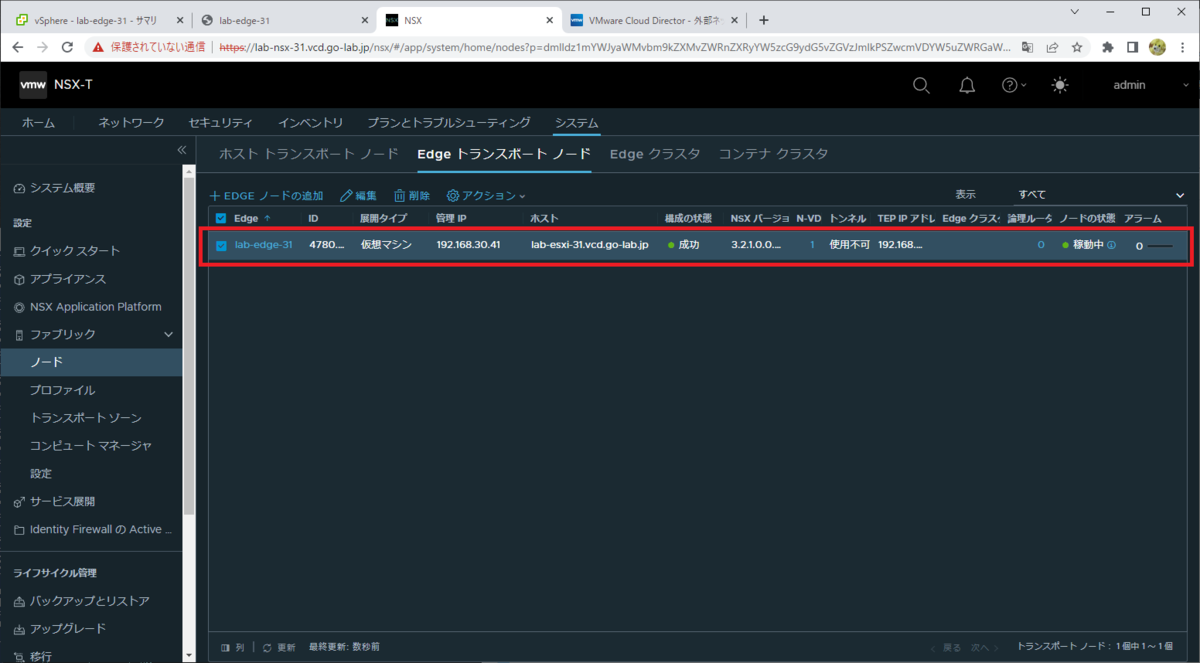The height and width of the screenshot is (663, 1200).
Task: Toggle the light/dark theme sun icon
Action: tap(1060, 85)
